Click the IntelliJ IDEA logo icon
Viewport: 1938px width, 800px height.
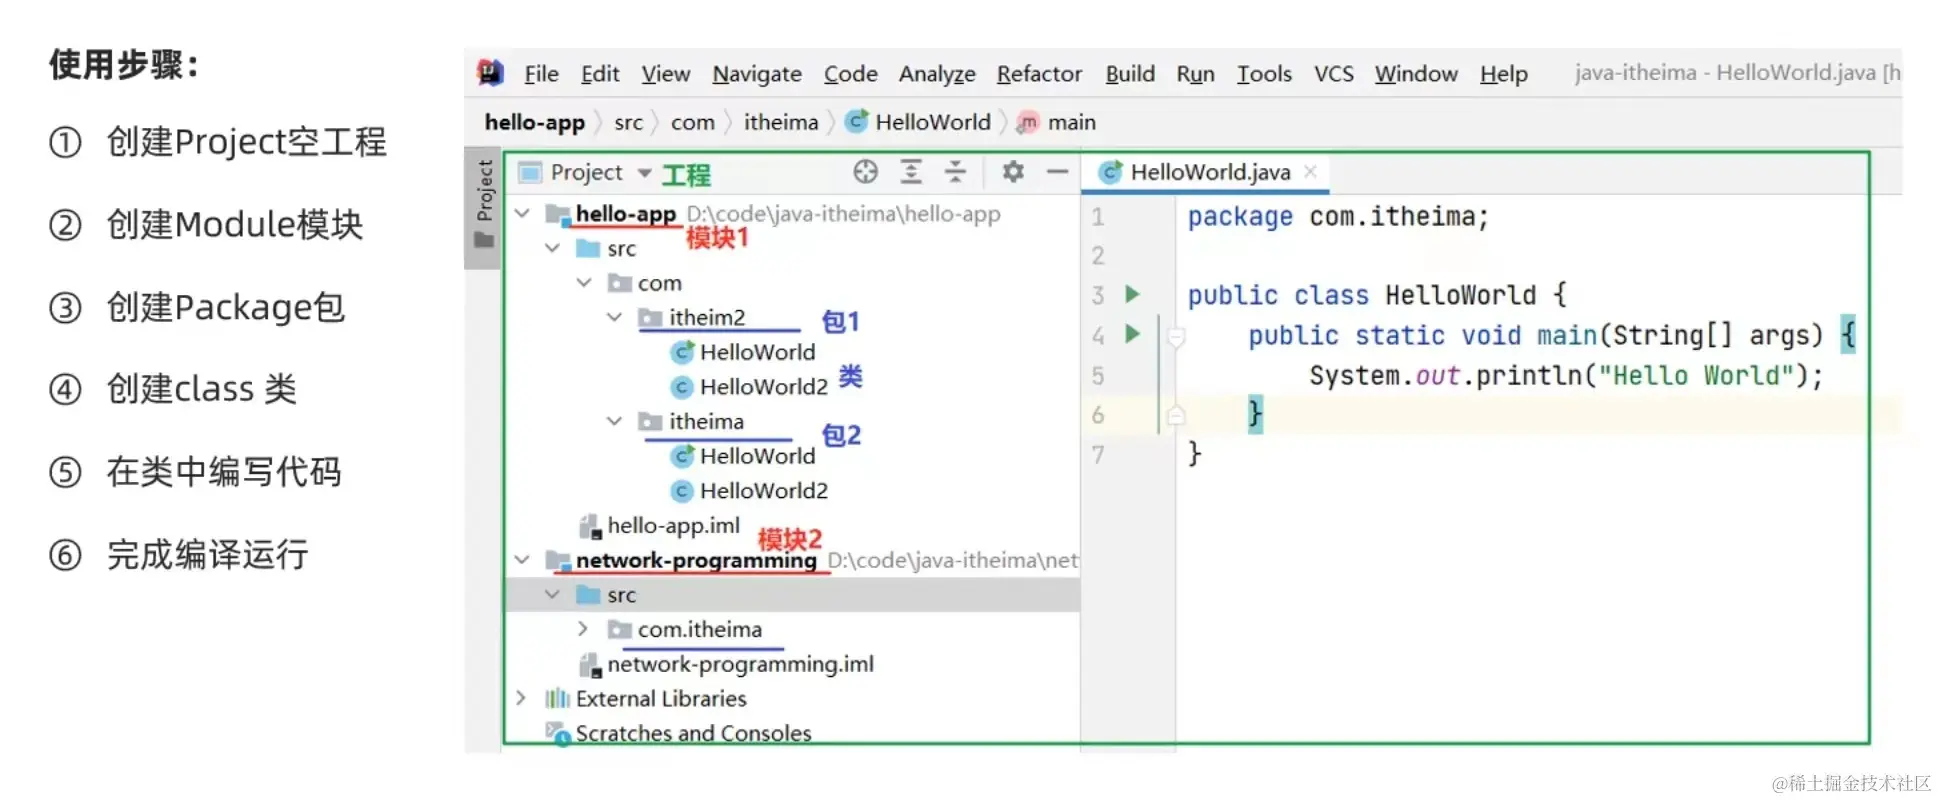click(490, 72)
